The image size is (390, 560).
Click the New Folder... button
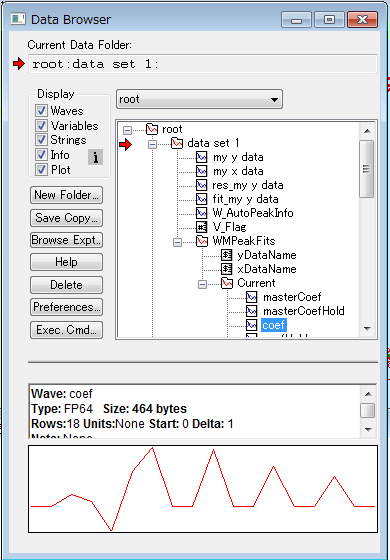(66, 195)
